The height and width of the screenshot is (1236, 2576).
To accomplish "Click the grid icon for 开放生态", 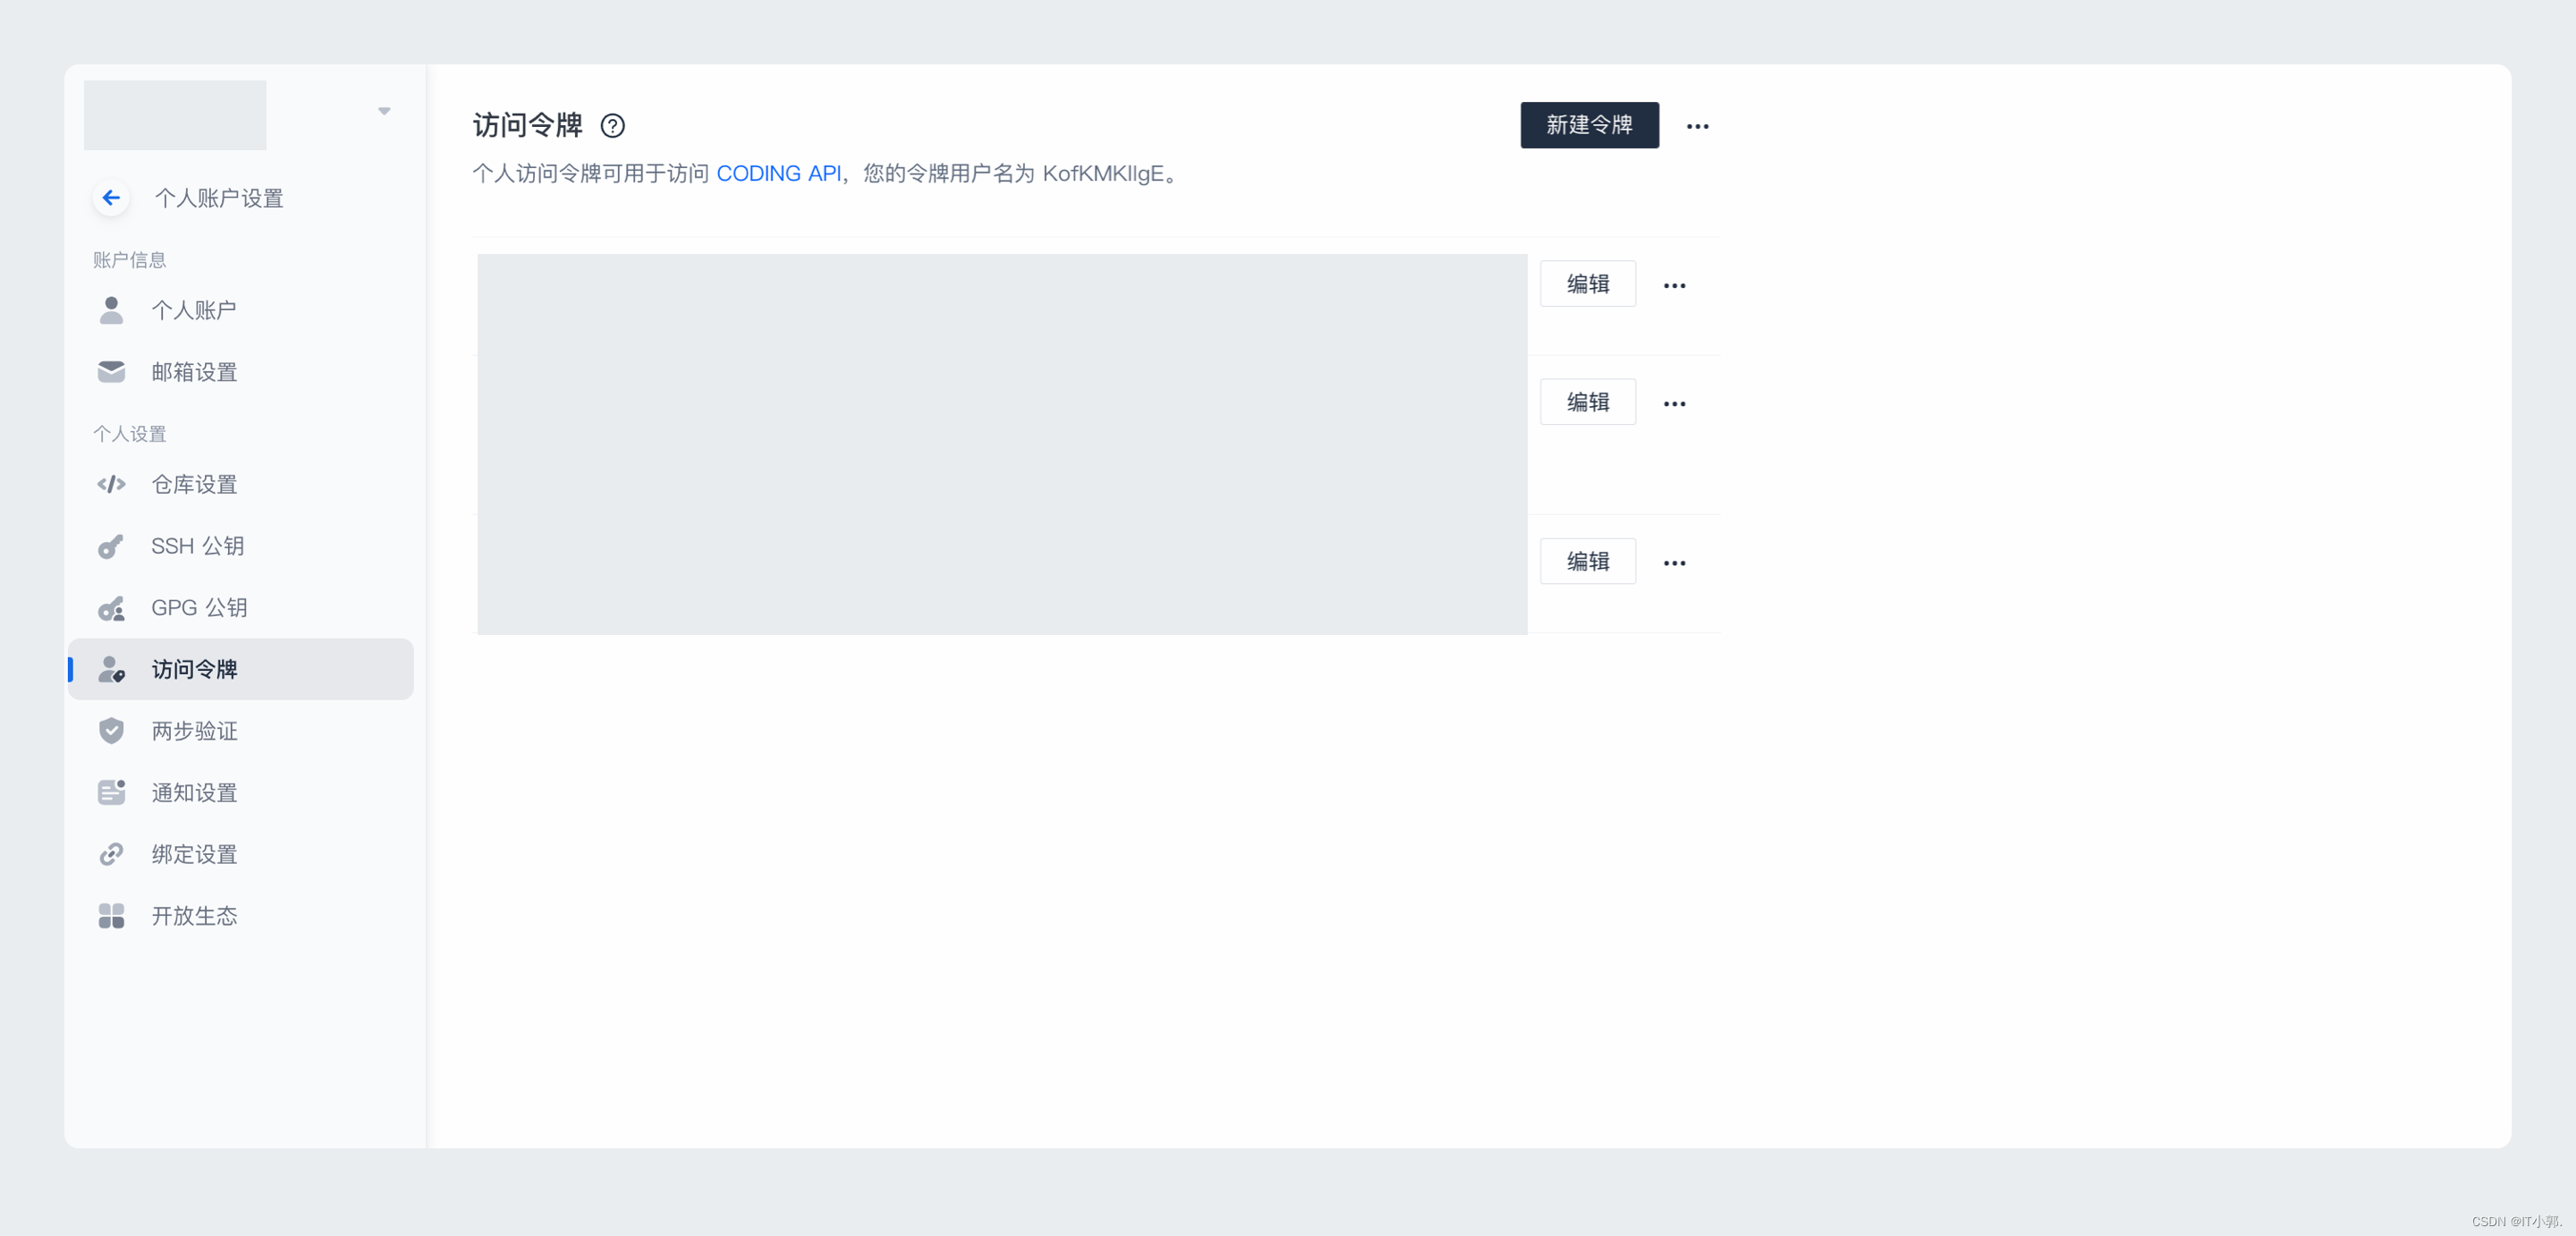I will click(x=111, y=916).
